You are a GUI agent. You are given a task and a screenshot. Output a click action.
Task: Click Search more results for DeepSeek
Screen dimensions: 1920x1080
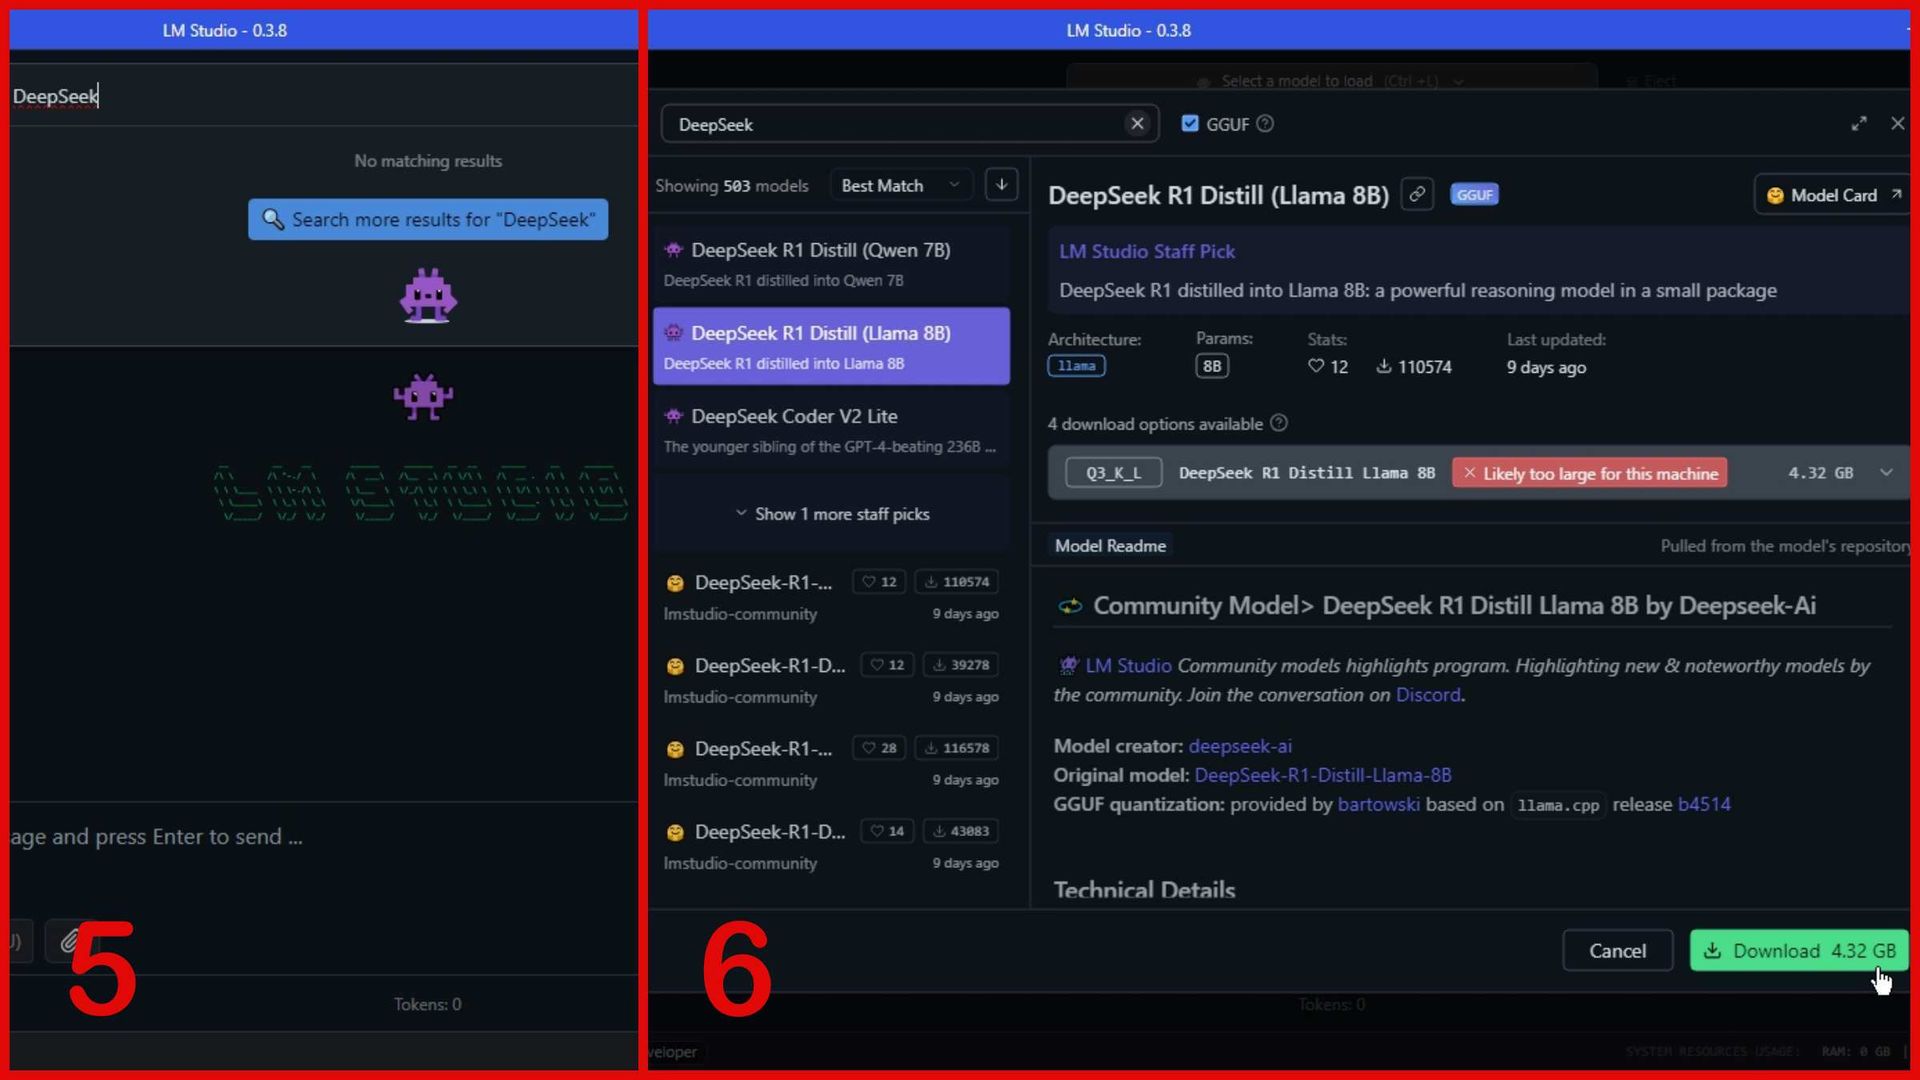[x=428, y=219]
